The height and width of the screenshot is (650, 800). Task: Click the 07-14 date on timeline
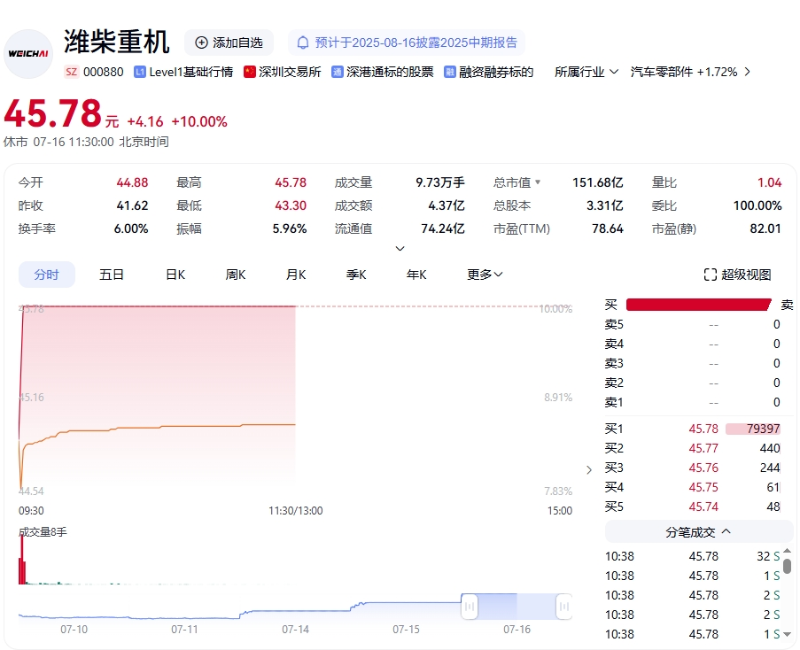click(295, 629)
